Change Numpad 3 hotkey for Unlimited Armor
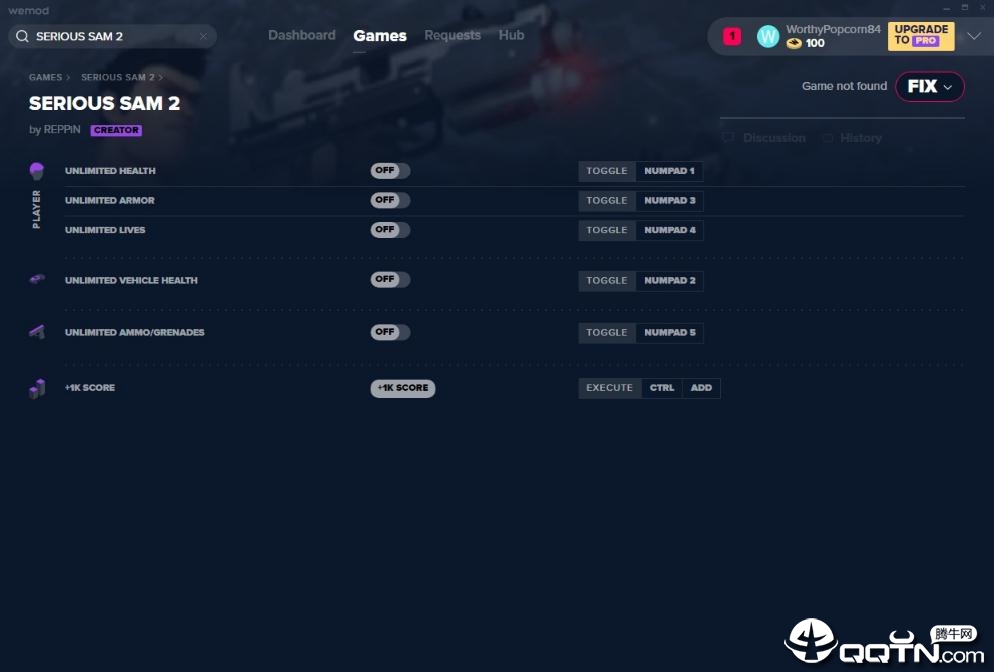 (x=669, y=200)
